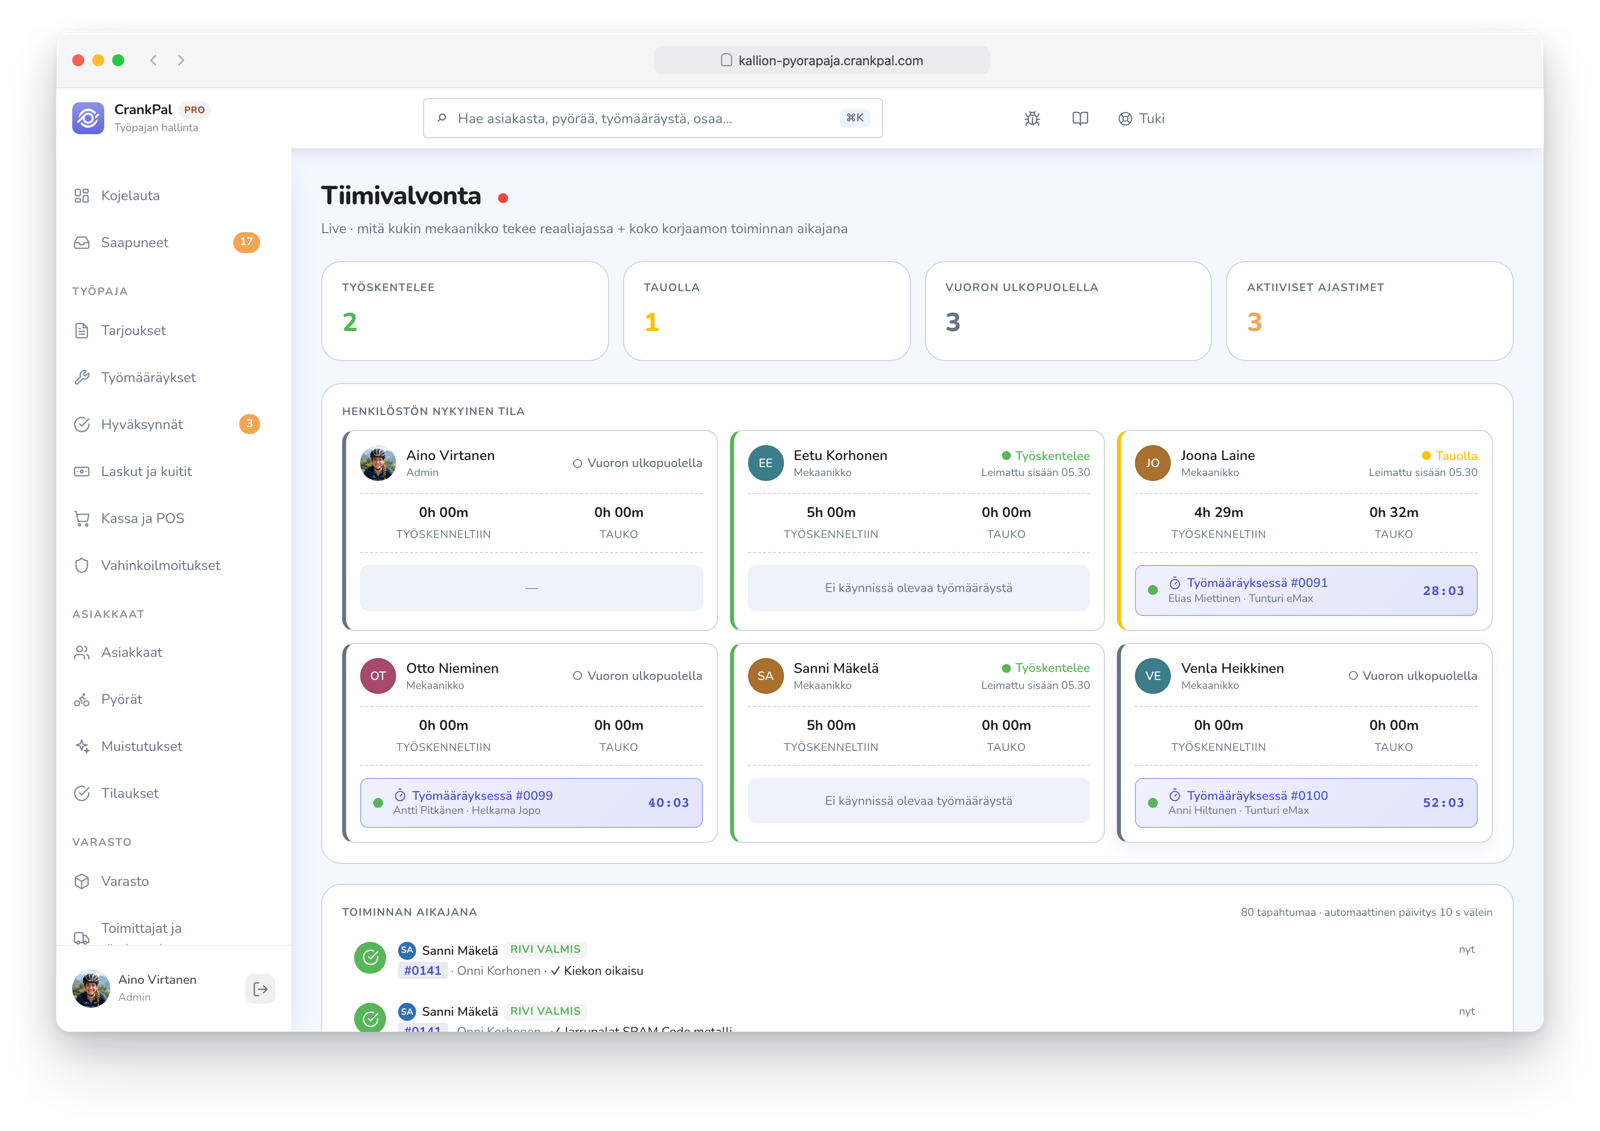1600x1131 pixels.
Task: Open work order #0099 timer card
Action: [531, 803]
